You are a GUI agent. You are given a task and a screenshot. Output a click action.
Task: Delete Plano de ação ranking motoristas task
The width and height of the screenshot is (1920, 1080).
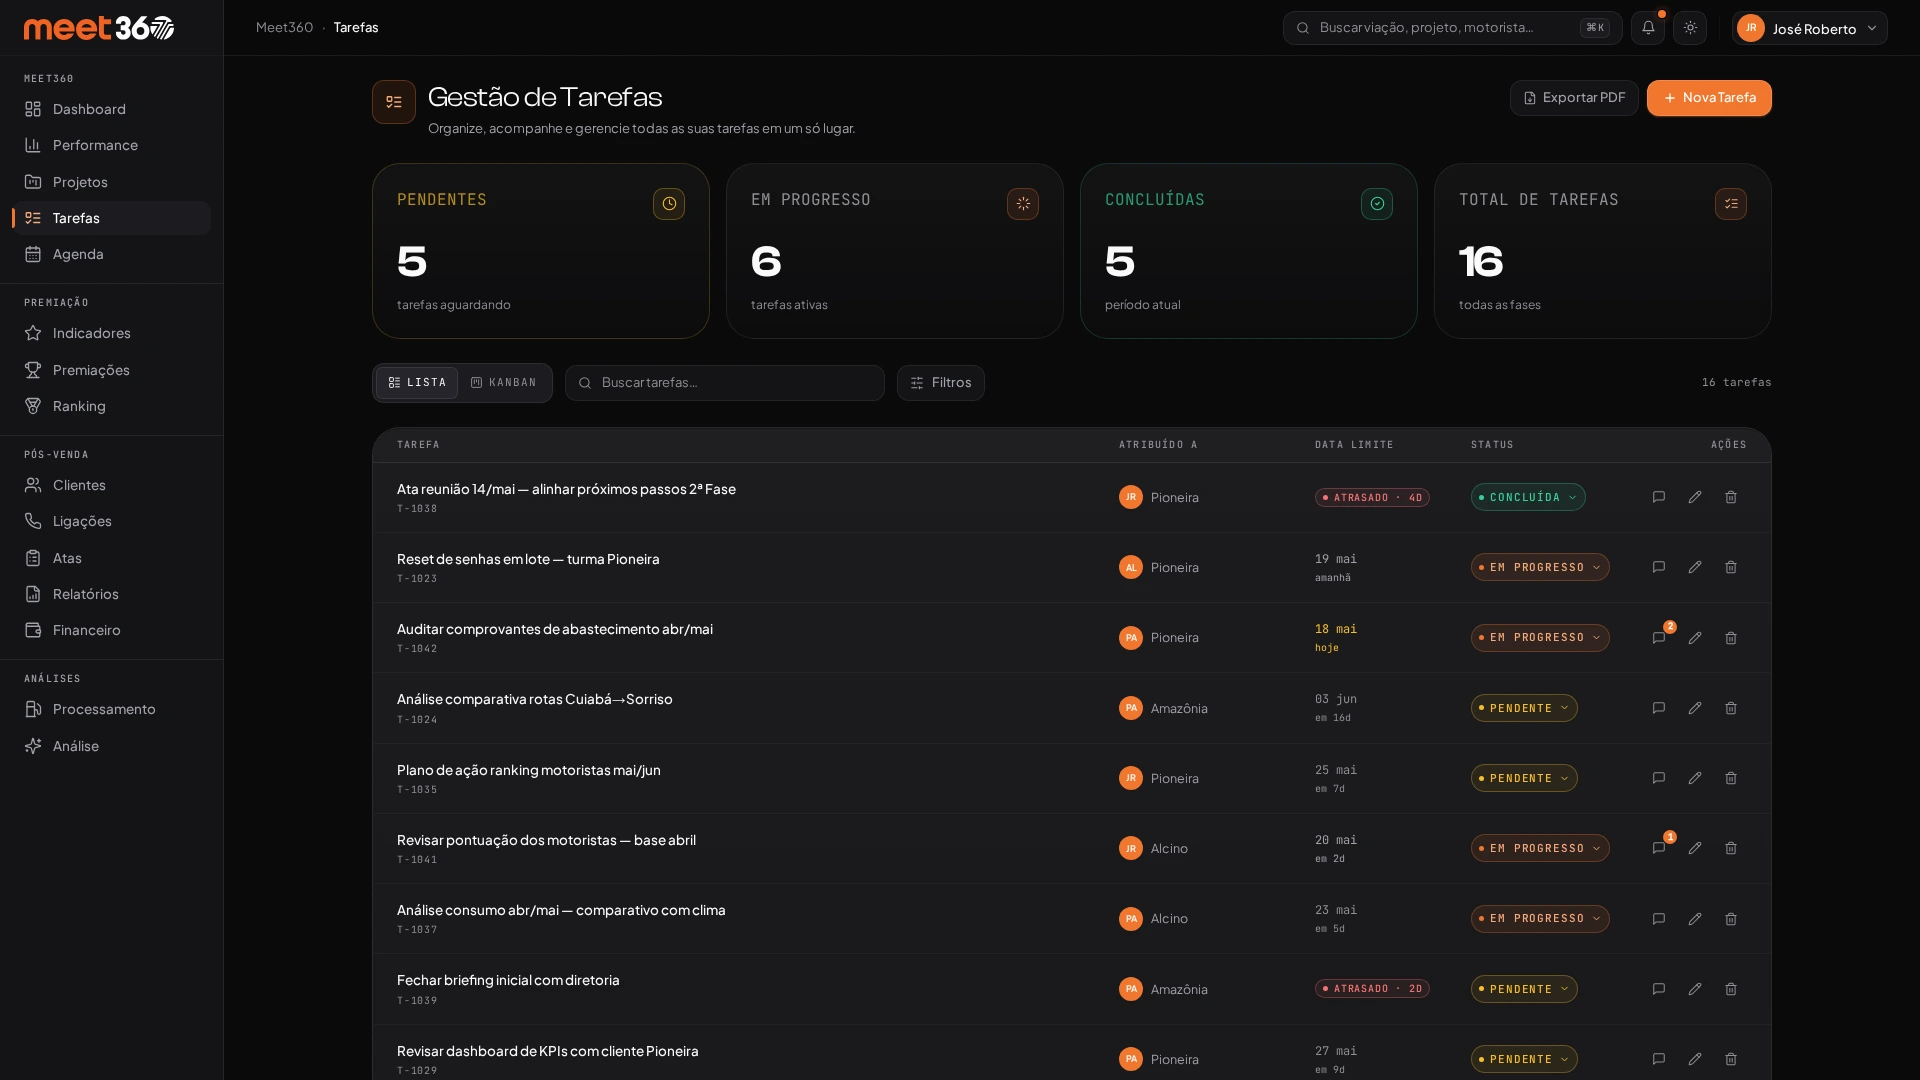click(1731, 778)
